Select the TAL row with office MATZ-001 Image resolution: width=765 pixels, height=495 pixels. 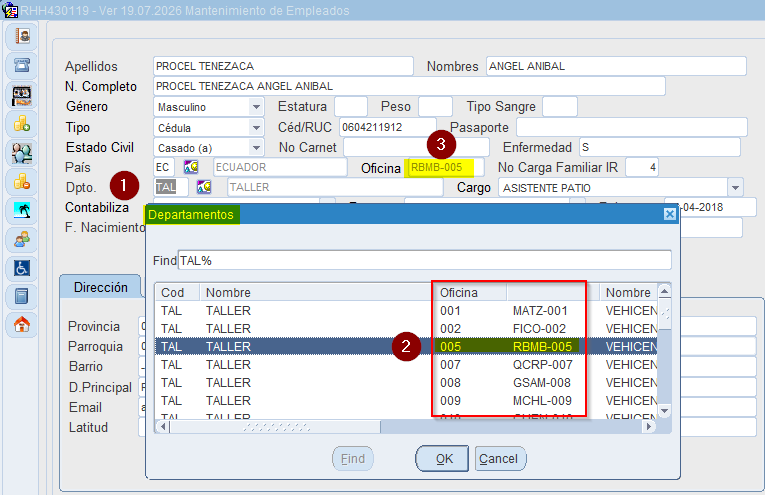coord(406,311)
